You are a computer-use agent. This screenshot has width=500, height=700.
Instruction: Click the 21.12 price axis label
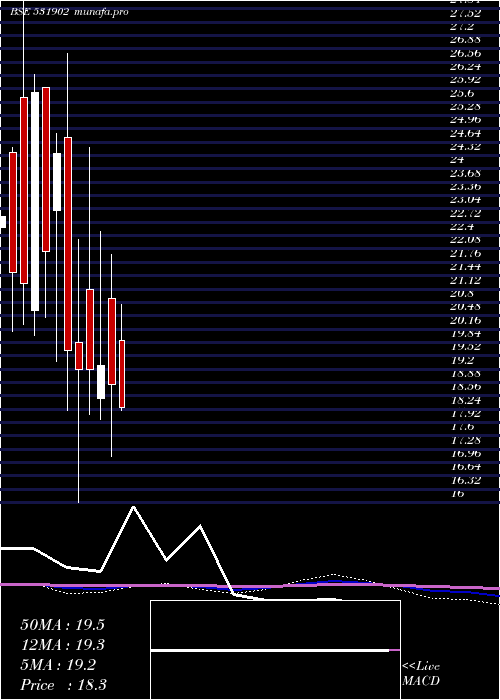(466, 280)
